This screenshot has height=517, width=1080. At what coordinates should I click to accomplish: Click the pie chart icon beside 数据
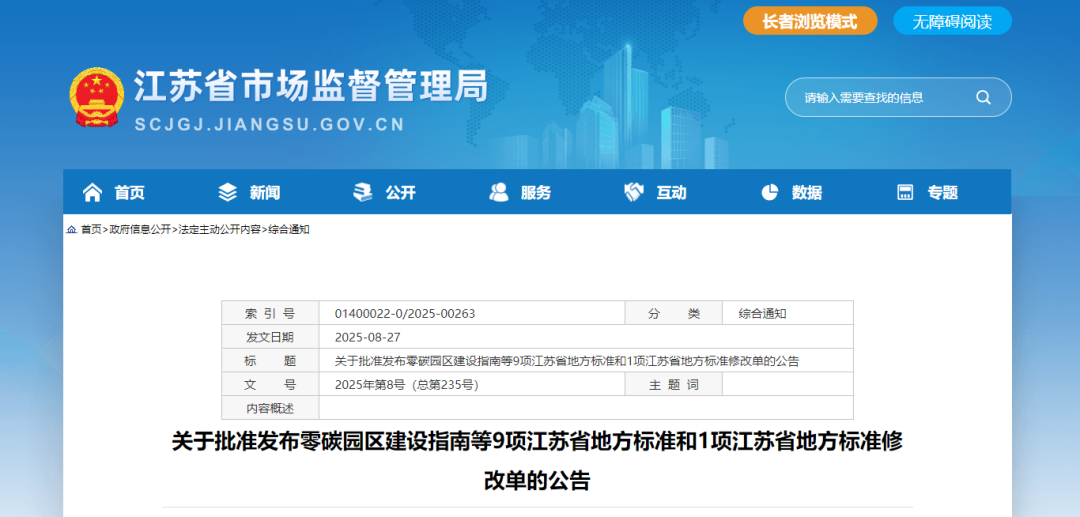point(769,192)
